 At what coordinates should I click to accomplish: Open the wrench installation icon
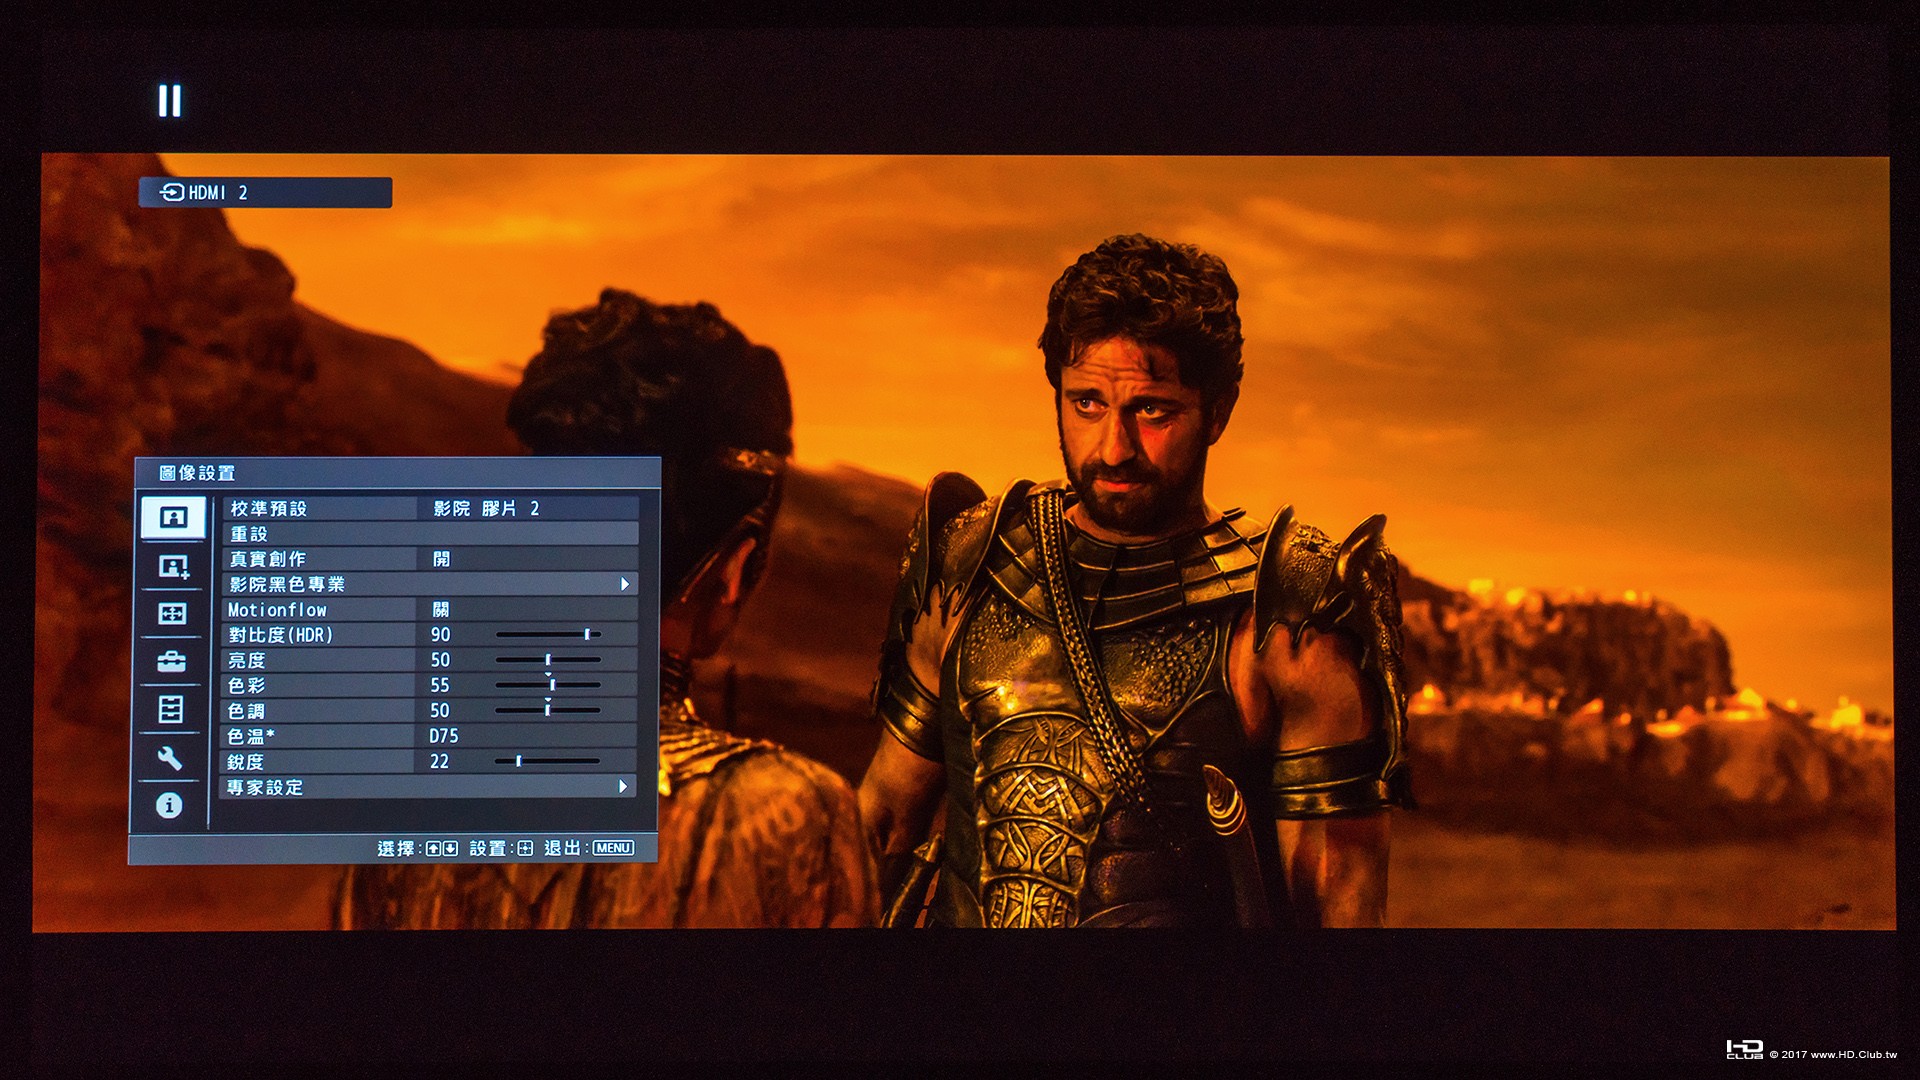point(170,758)
